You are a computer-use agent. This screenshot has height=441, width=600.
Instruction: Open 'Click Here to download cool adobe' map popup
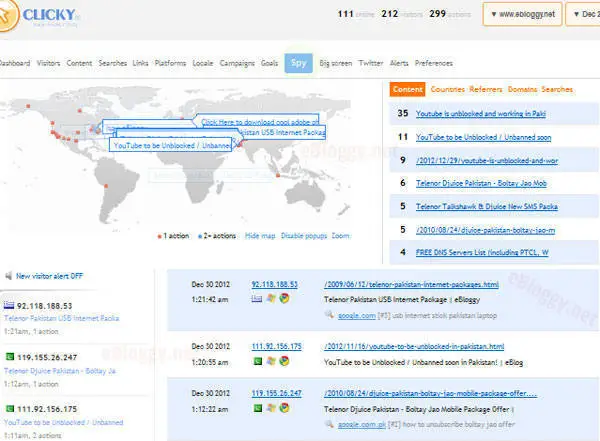tap(259, 122)
